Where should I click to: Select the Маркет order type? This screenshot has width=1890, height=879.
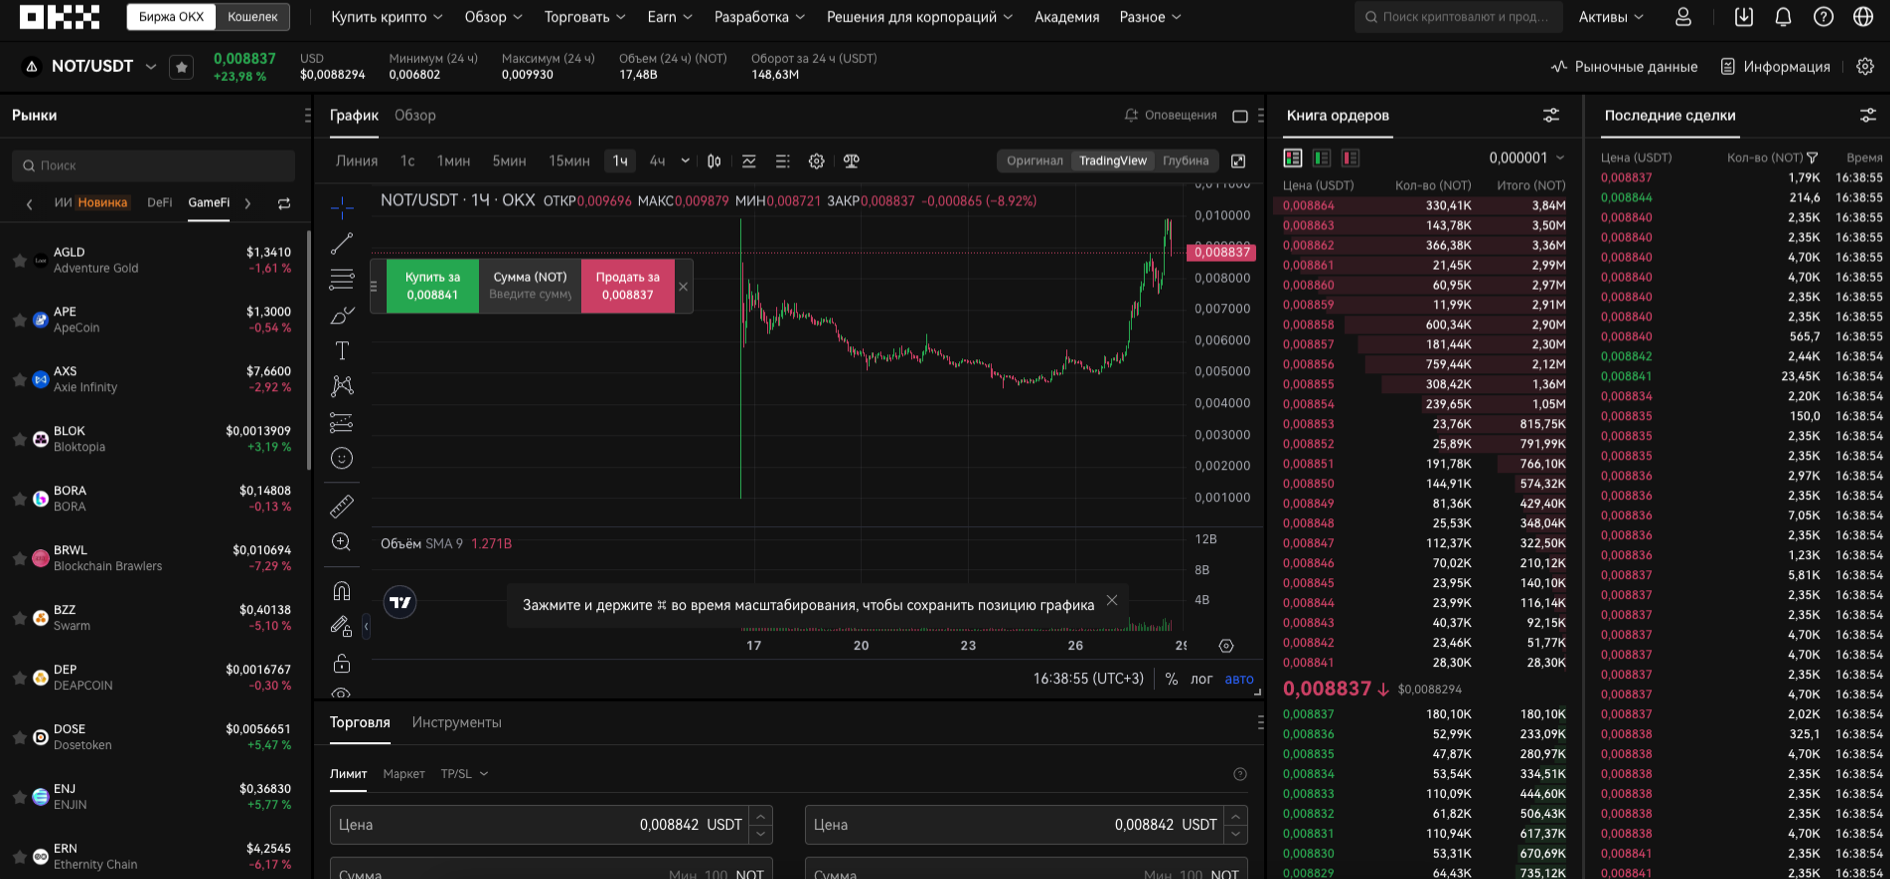click(x=404, y=774)
